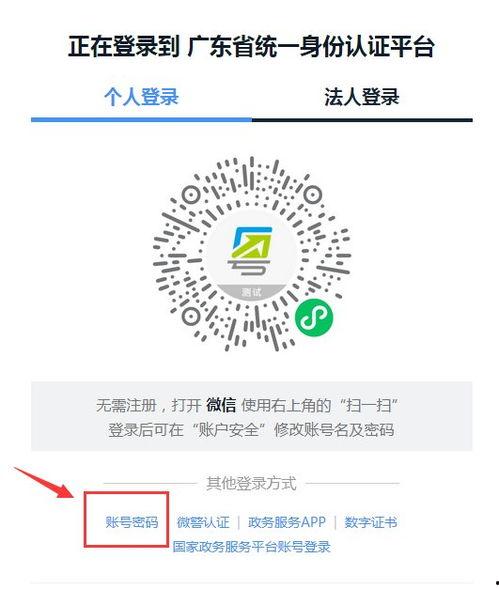
Task: Click the blue underline beneath 个人登录
Action: pos(141,120)
